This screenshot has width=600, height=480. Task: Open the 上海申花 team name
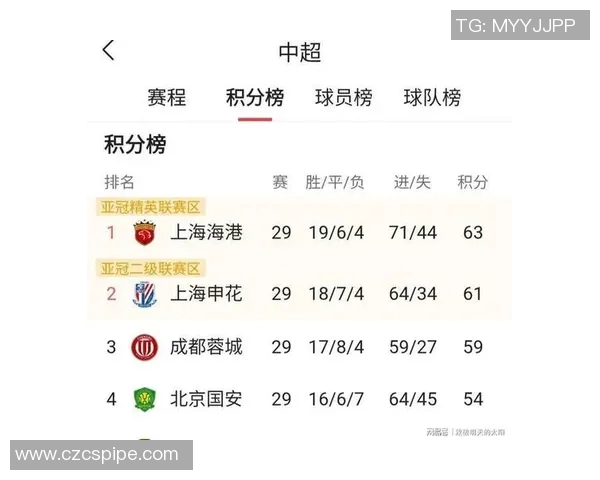pyautogui.click(x=206, y=294)
